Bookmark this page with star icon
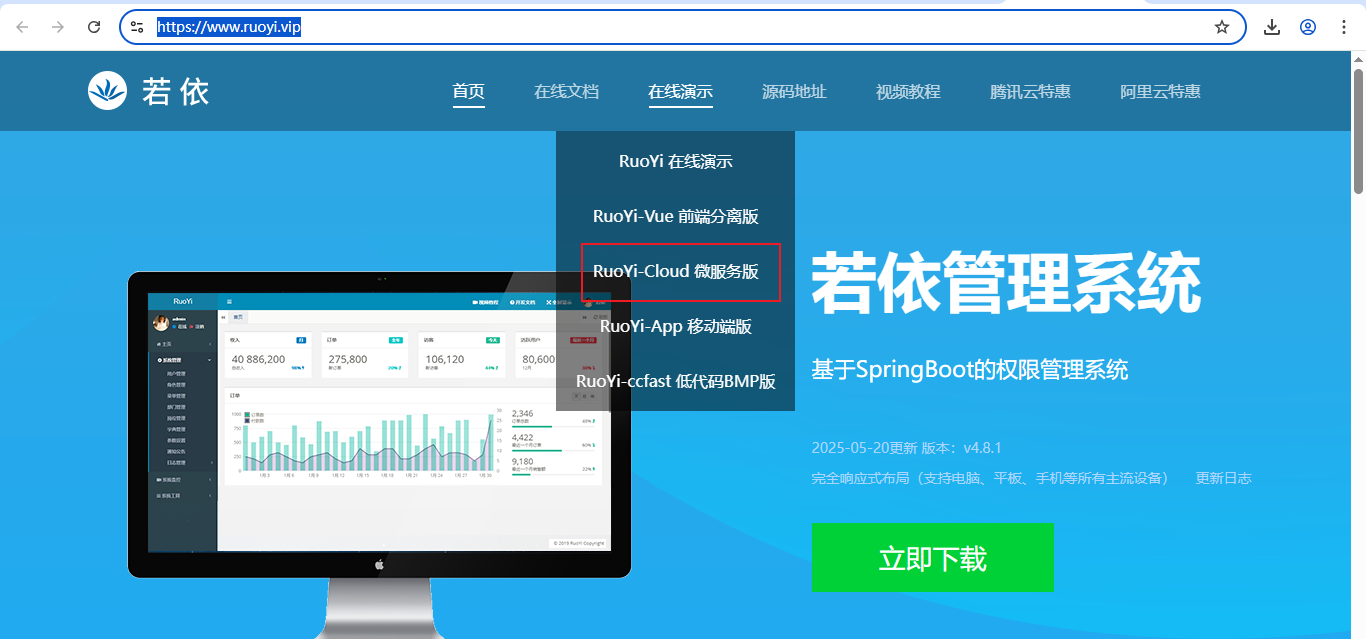The image size is (1366, 639). pyautogui.click(x=1222, y=27)
